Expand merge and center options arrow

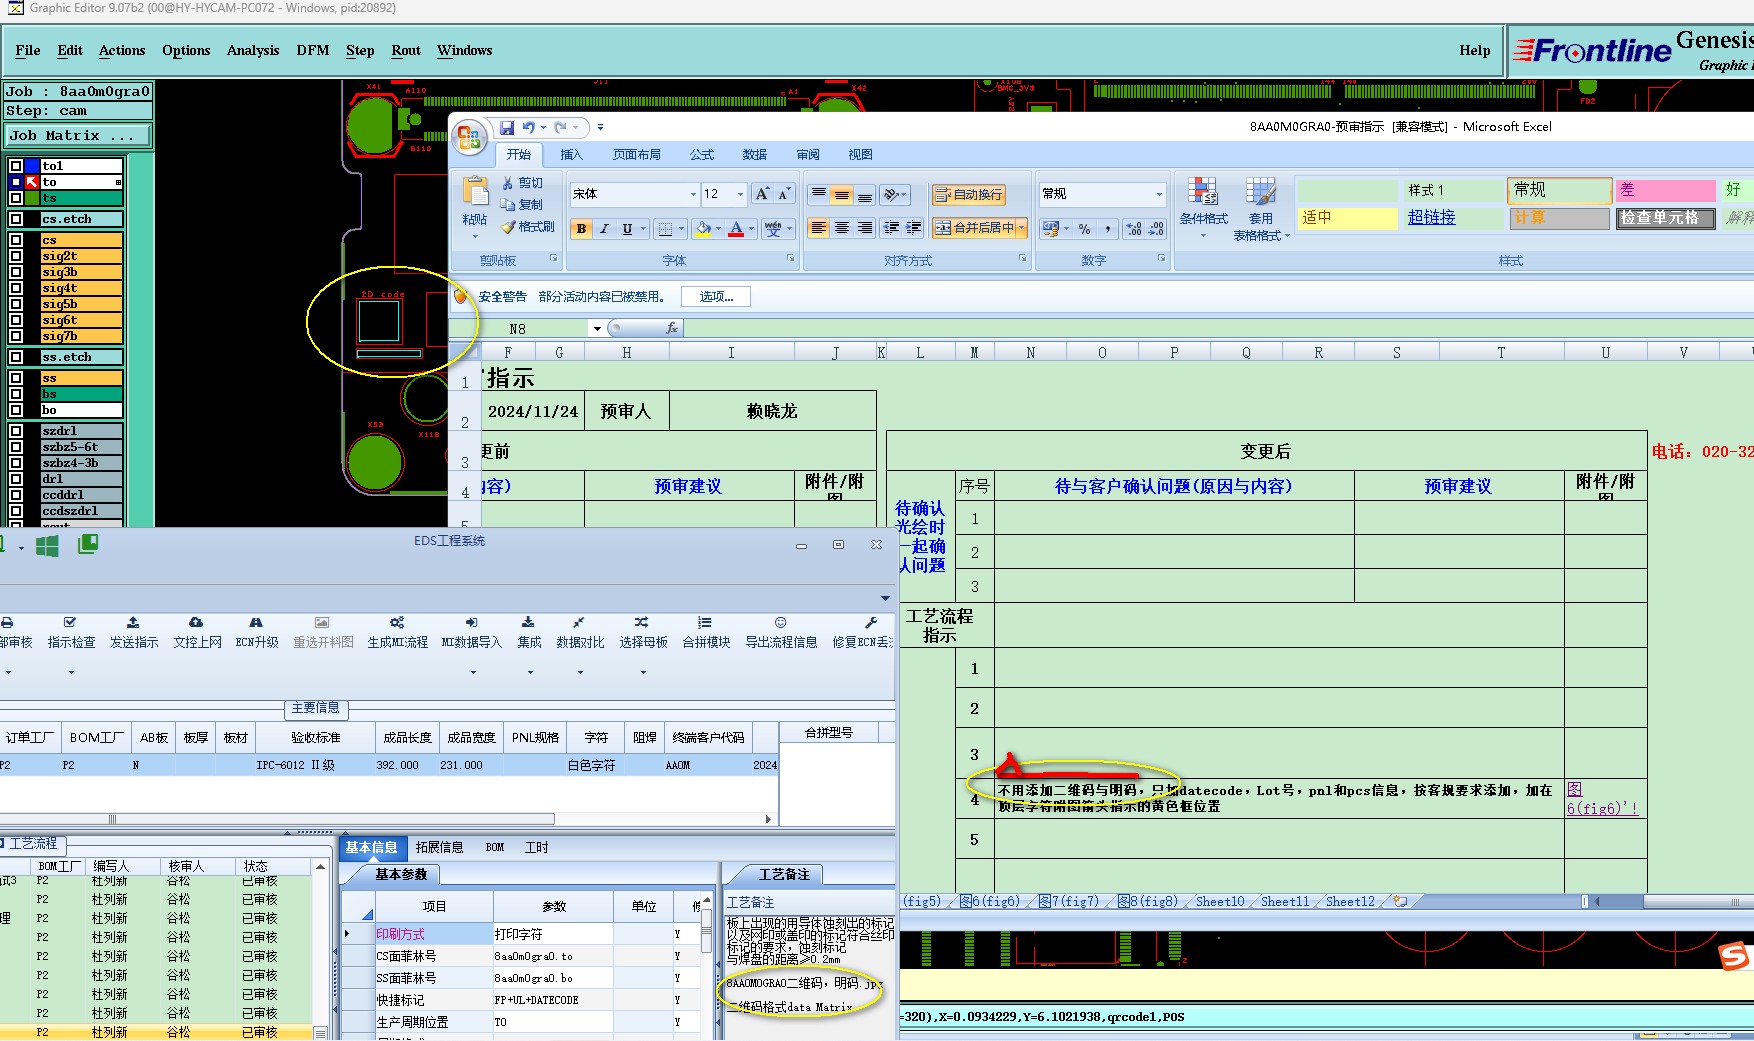1021,228
